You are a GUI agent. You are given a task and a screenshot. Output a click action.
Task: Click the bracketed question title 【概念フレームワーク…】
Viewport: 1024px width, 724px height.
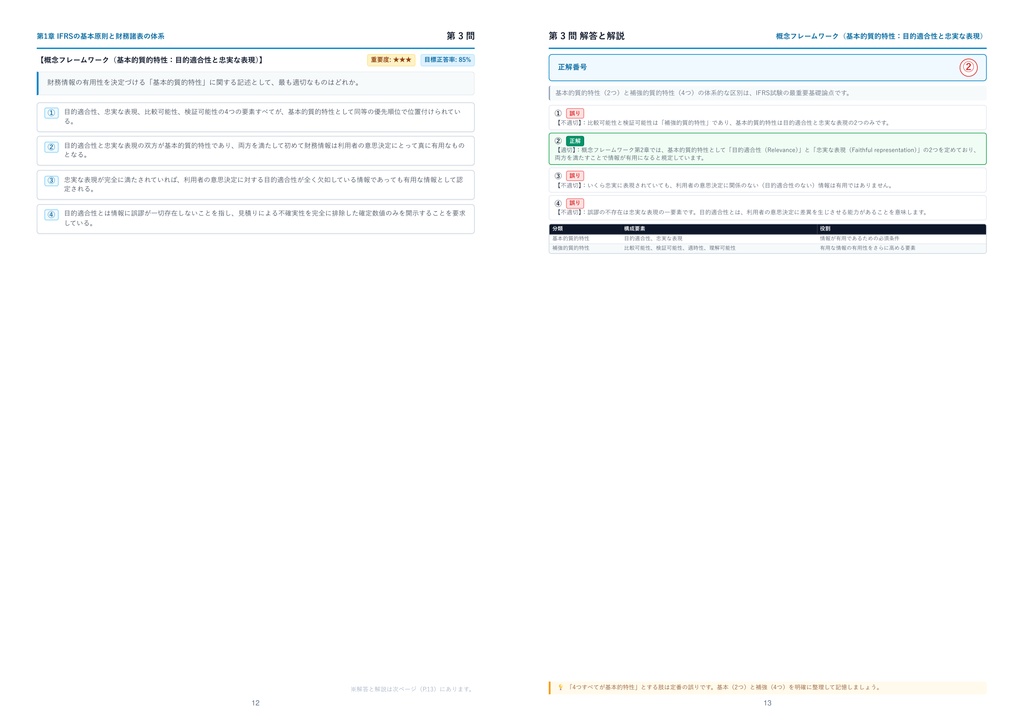[151, 60]
